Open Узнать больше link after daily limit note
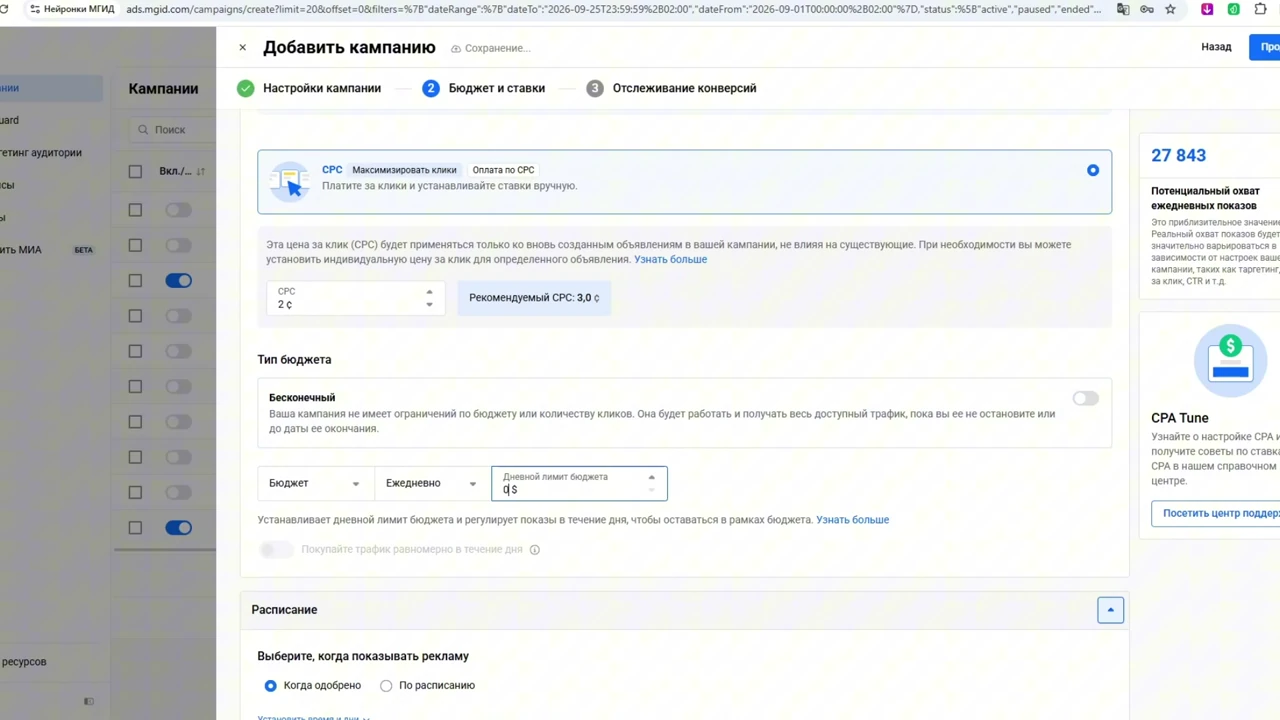The image size is (1280, 720). click(852, 520)
